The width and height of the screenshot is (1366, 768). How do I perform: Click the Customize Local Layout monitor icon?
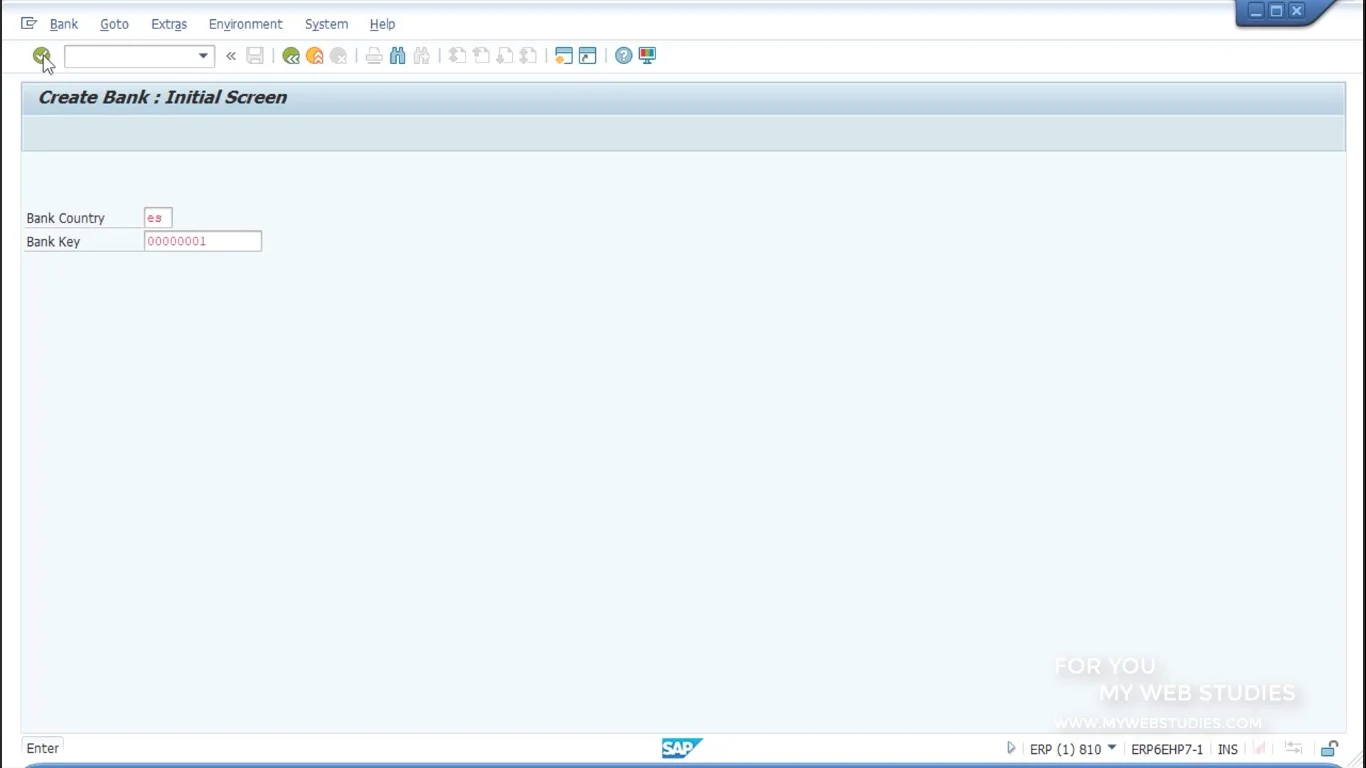pos(647,56)
